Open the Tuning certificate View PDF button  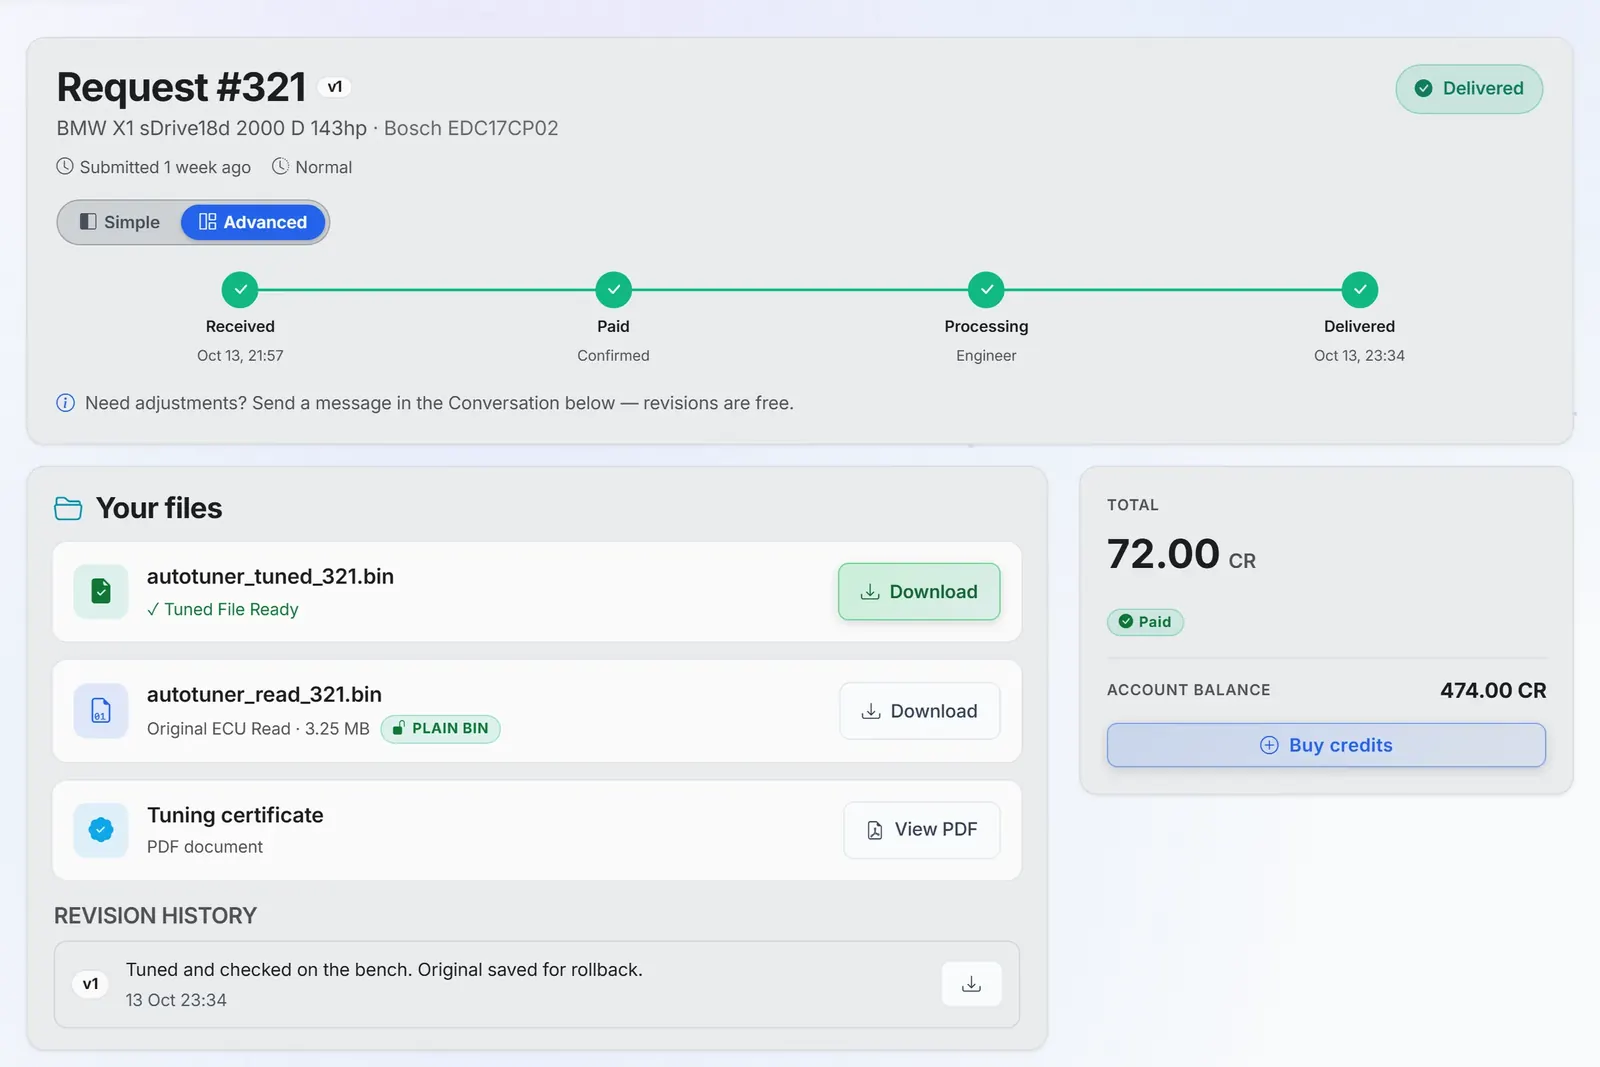(x=921, y=830)
